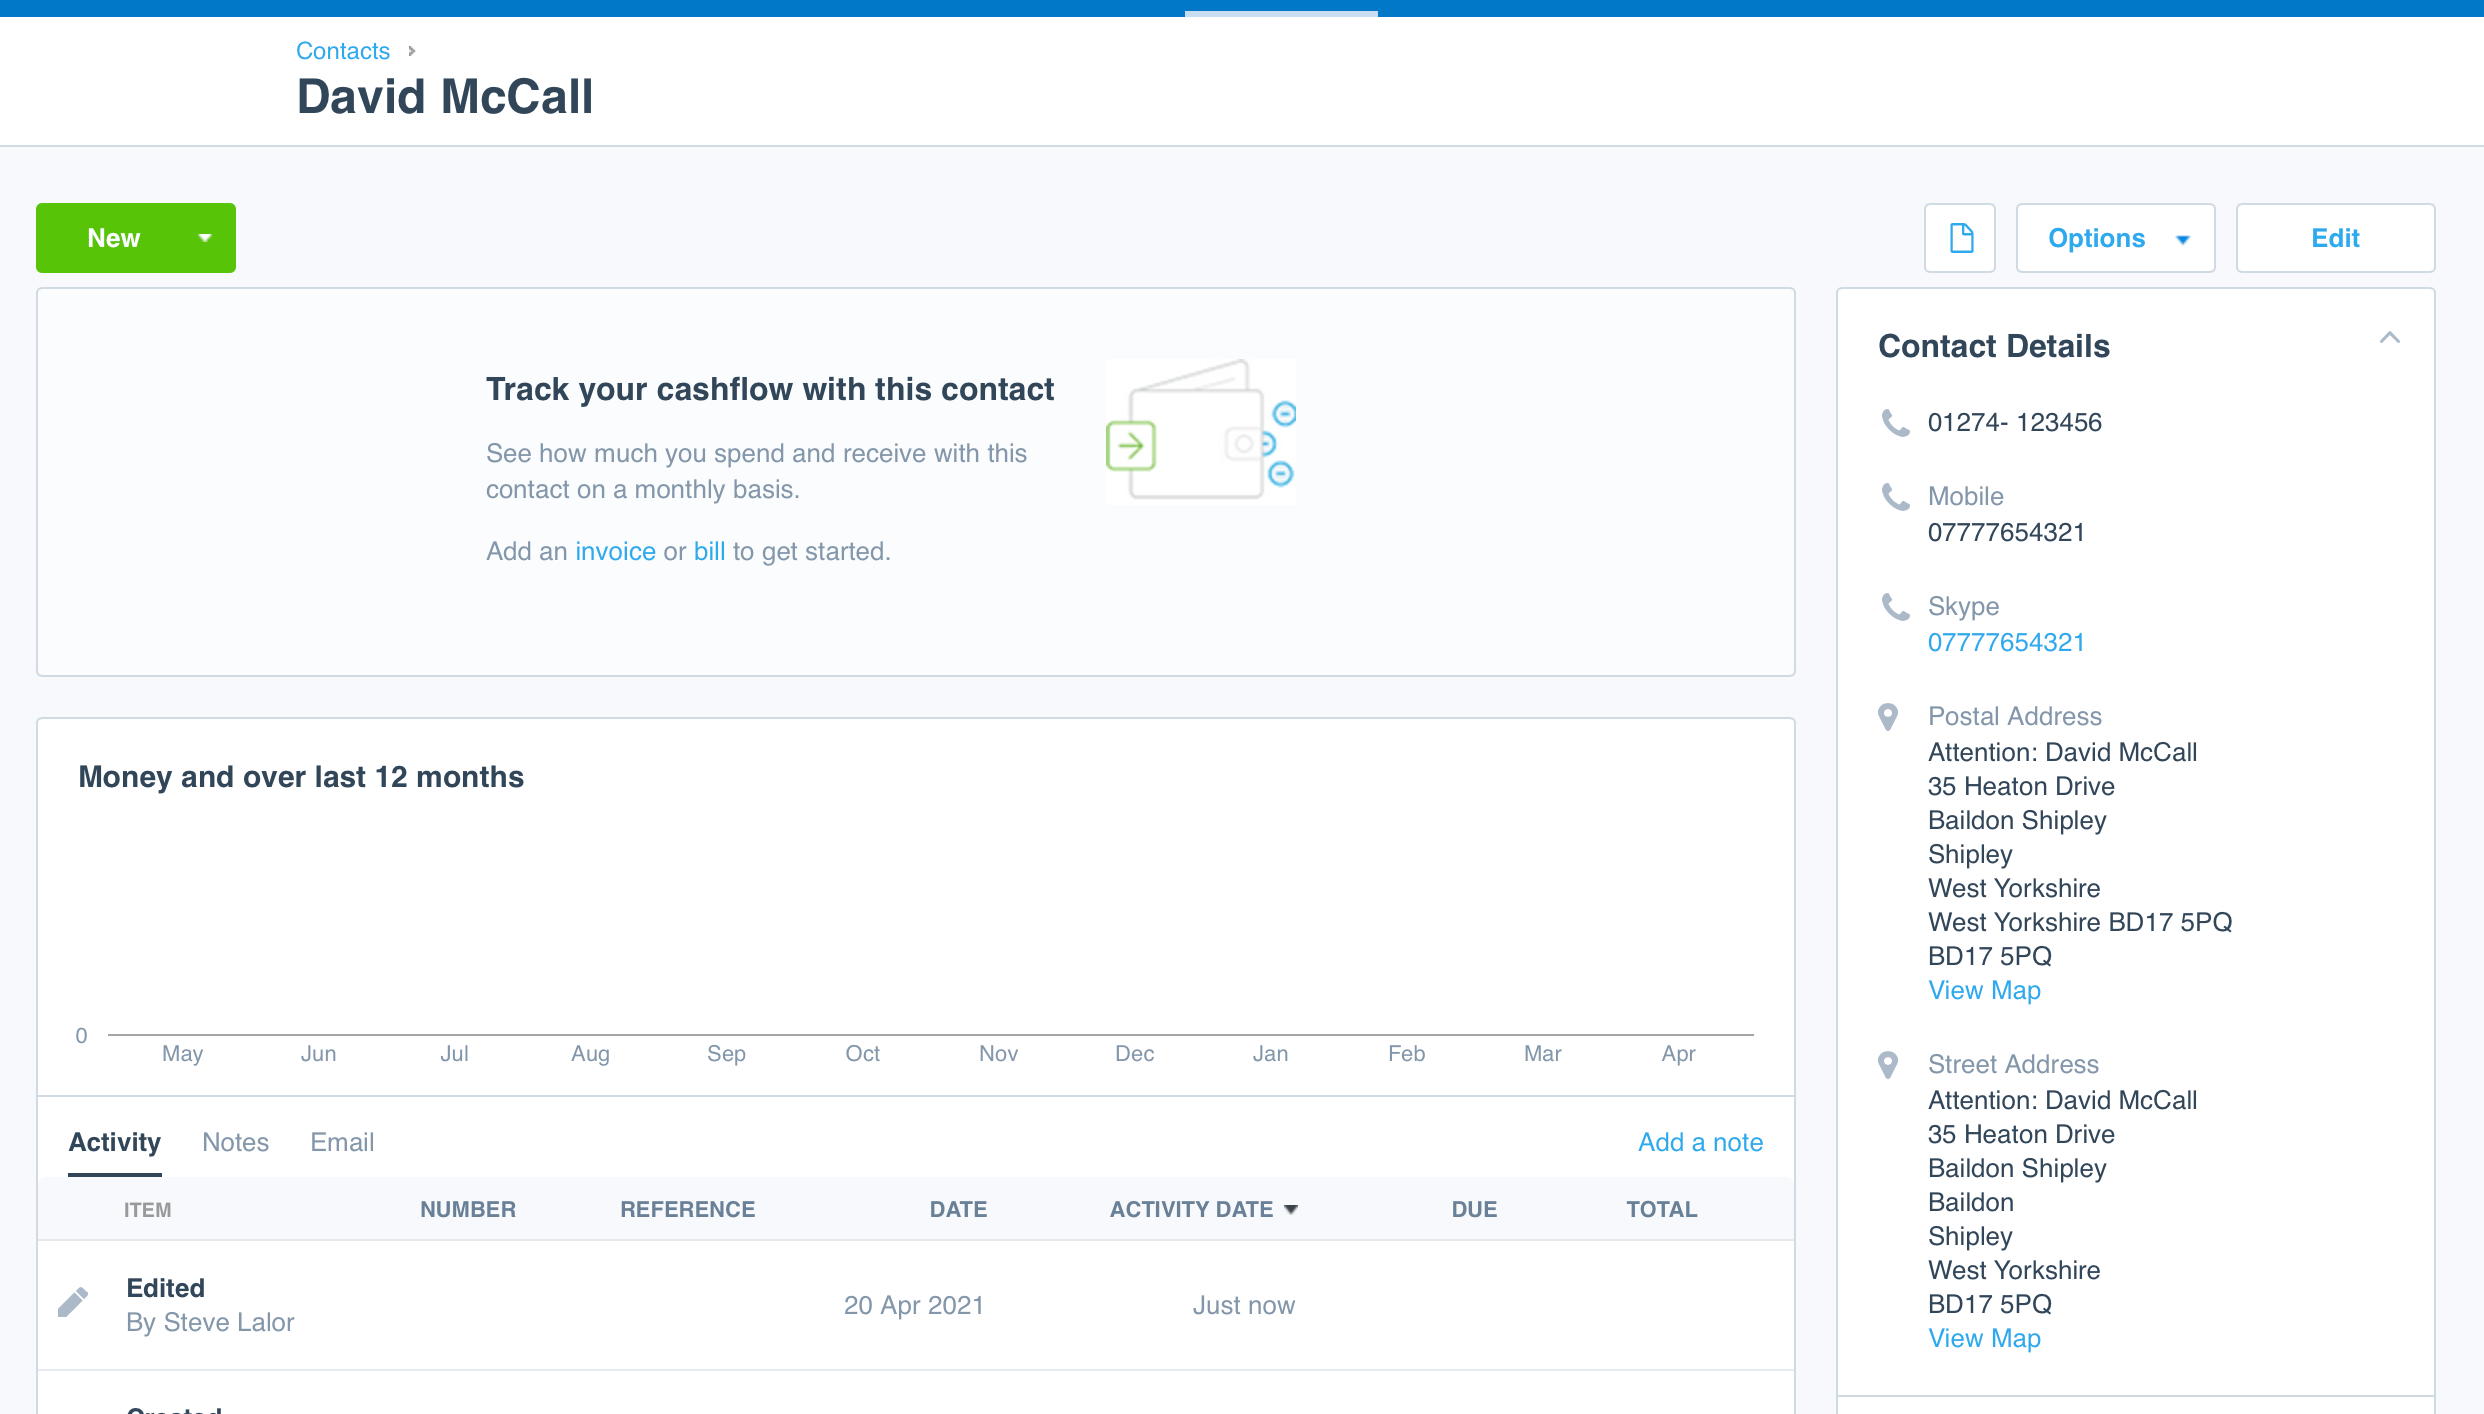Image resolution: width=2484 pixels, height=1414 pixels.
Task: Click the Mobile phone icon
Action: coord(1895,497)
